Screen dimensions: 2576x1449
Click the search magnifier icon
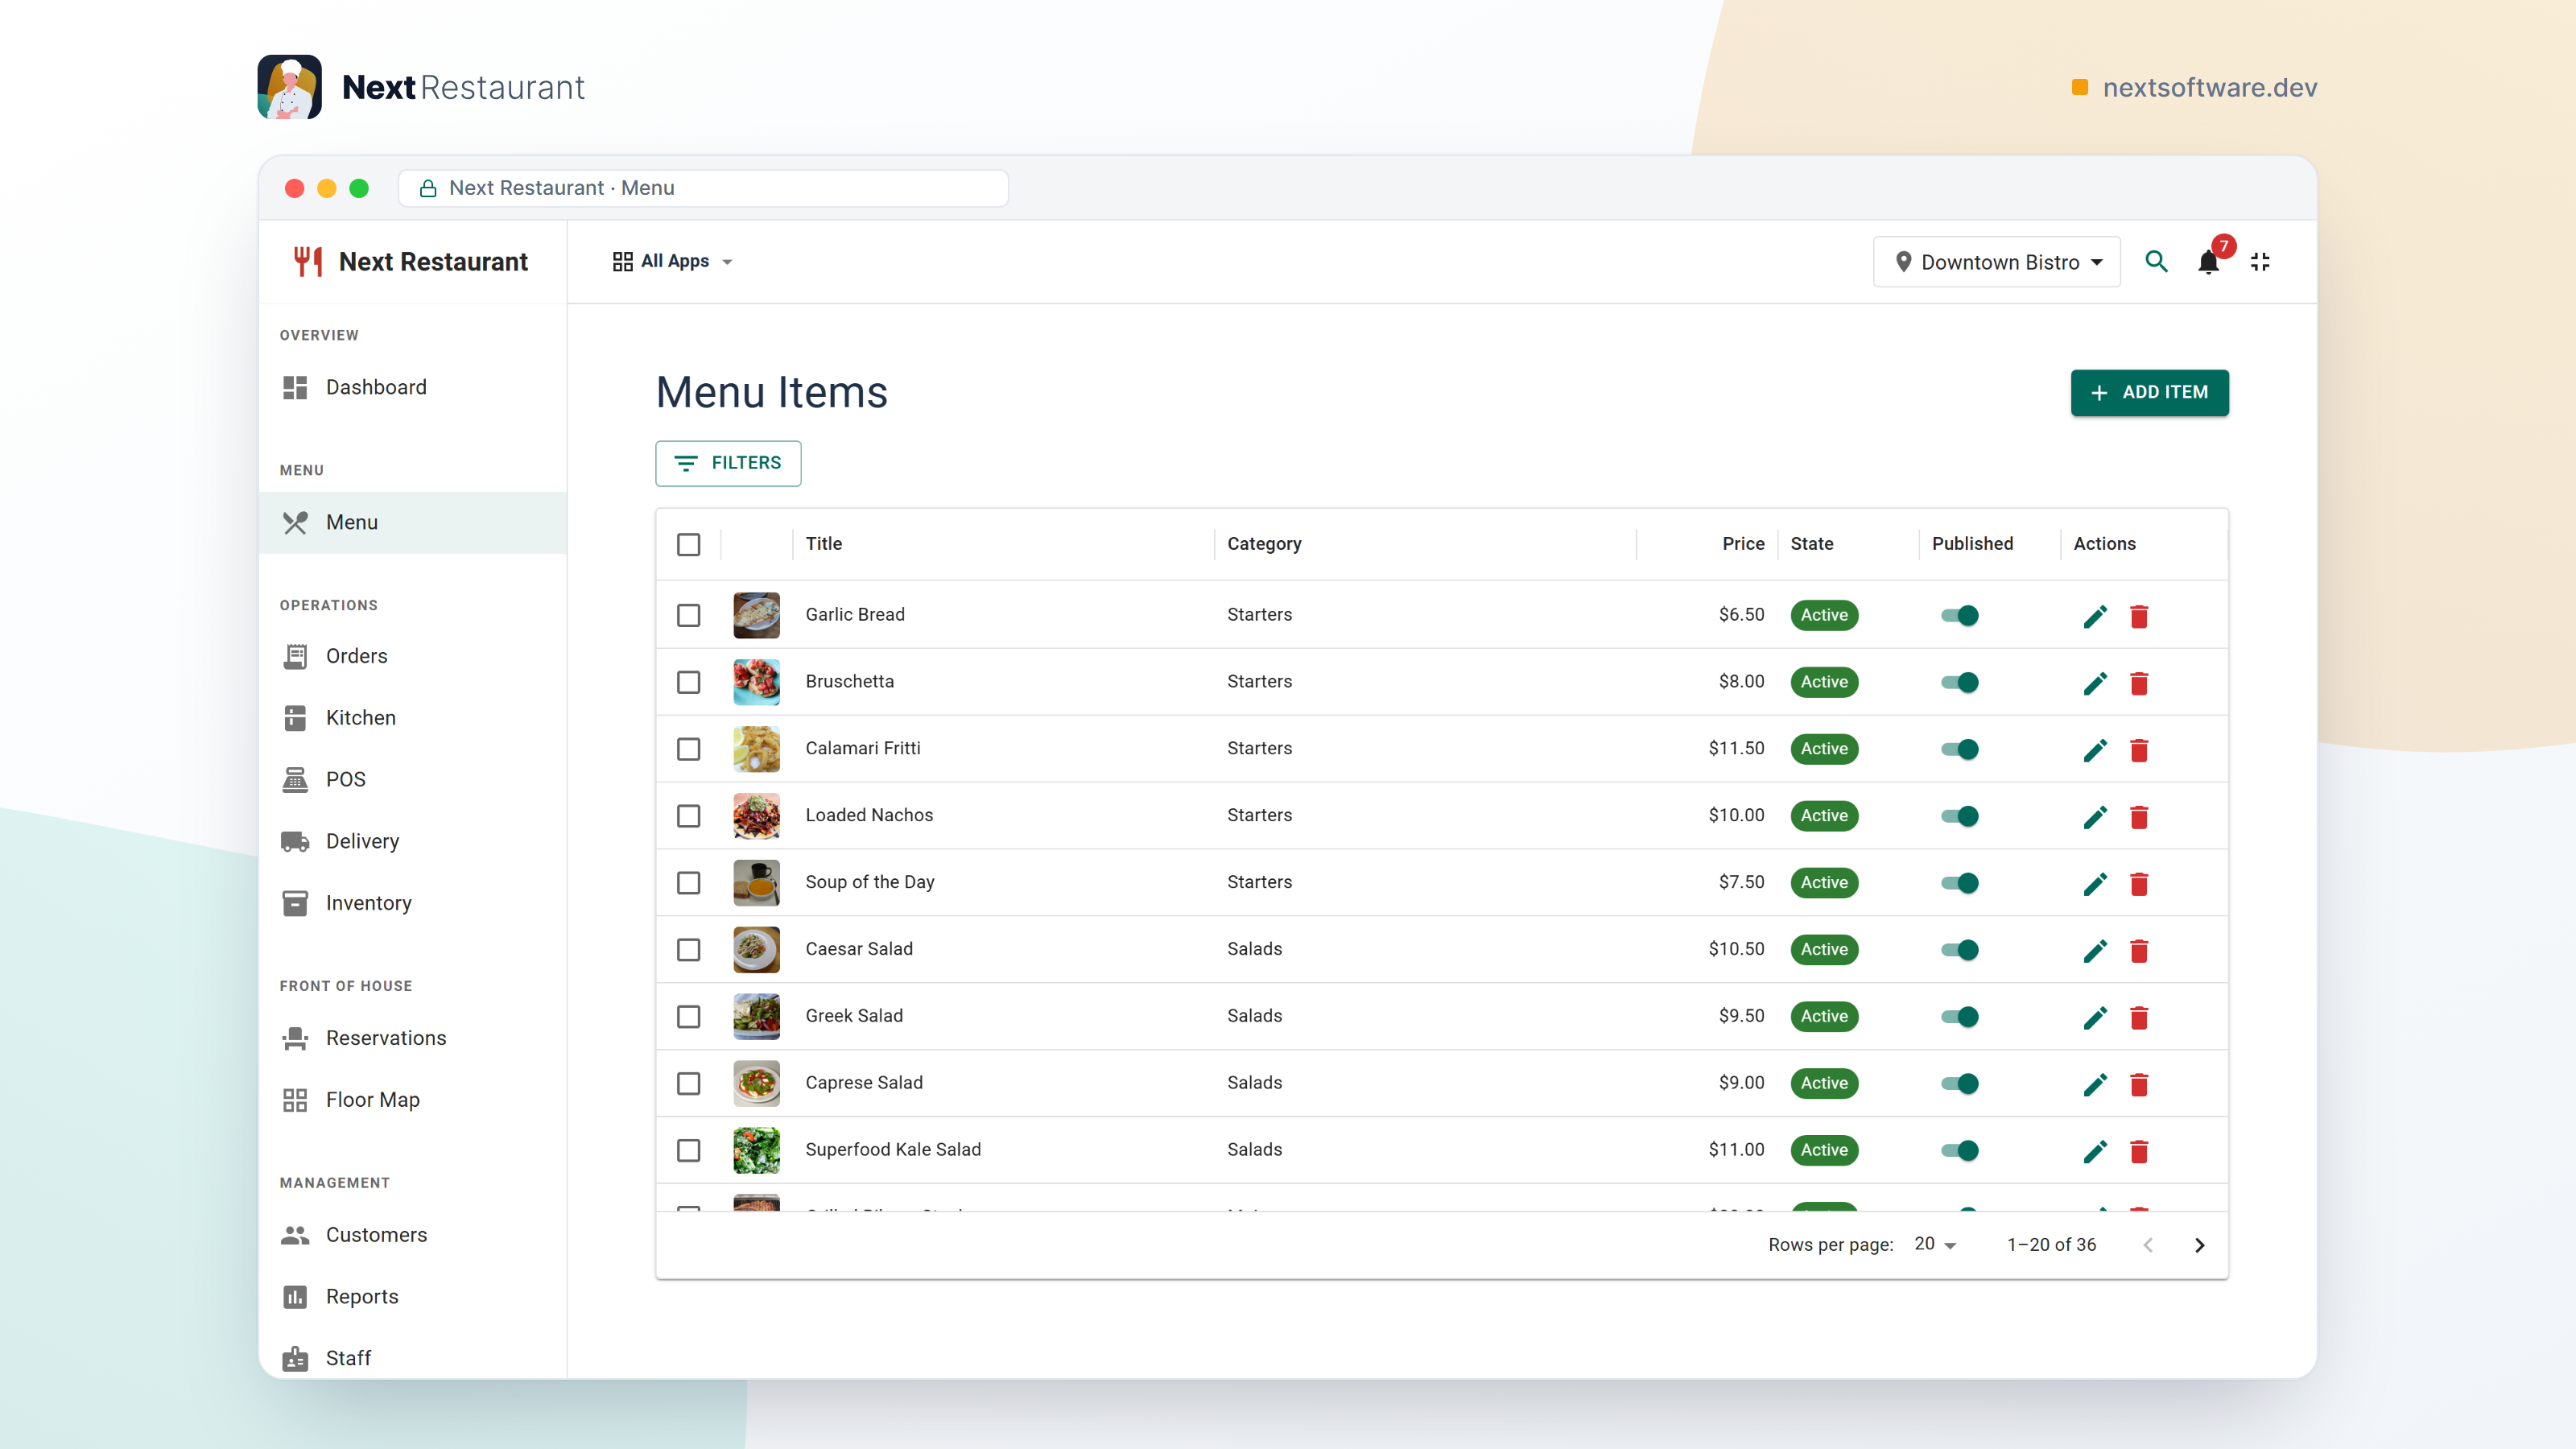(x=2156, y=262)
